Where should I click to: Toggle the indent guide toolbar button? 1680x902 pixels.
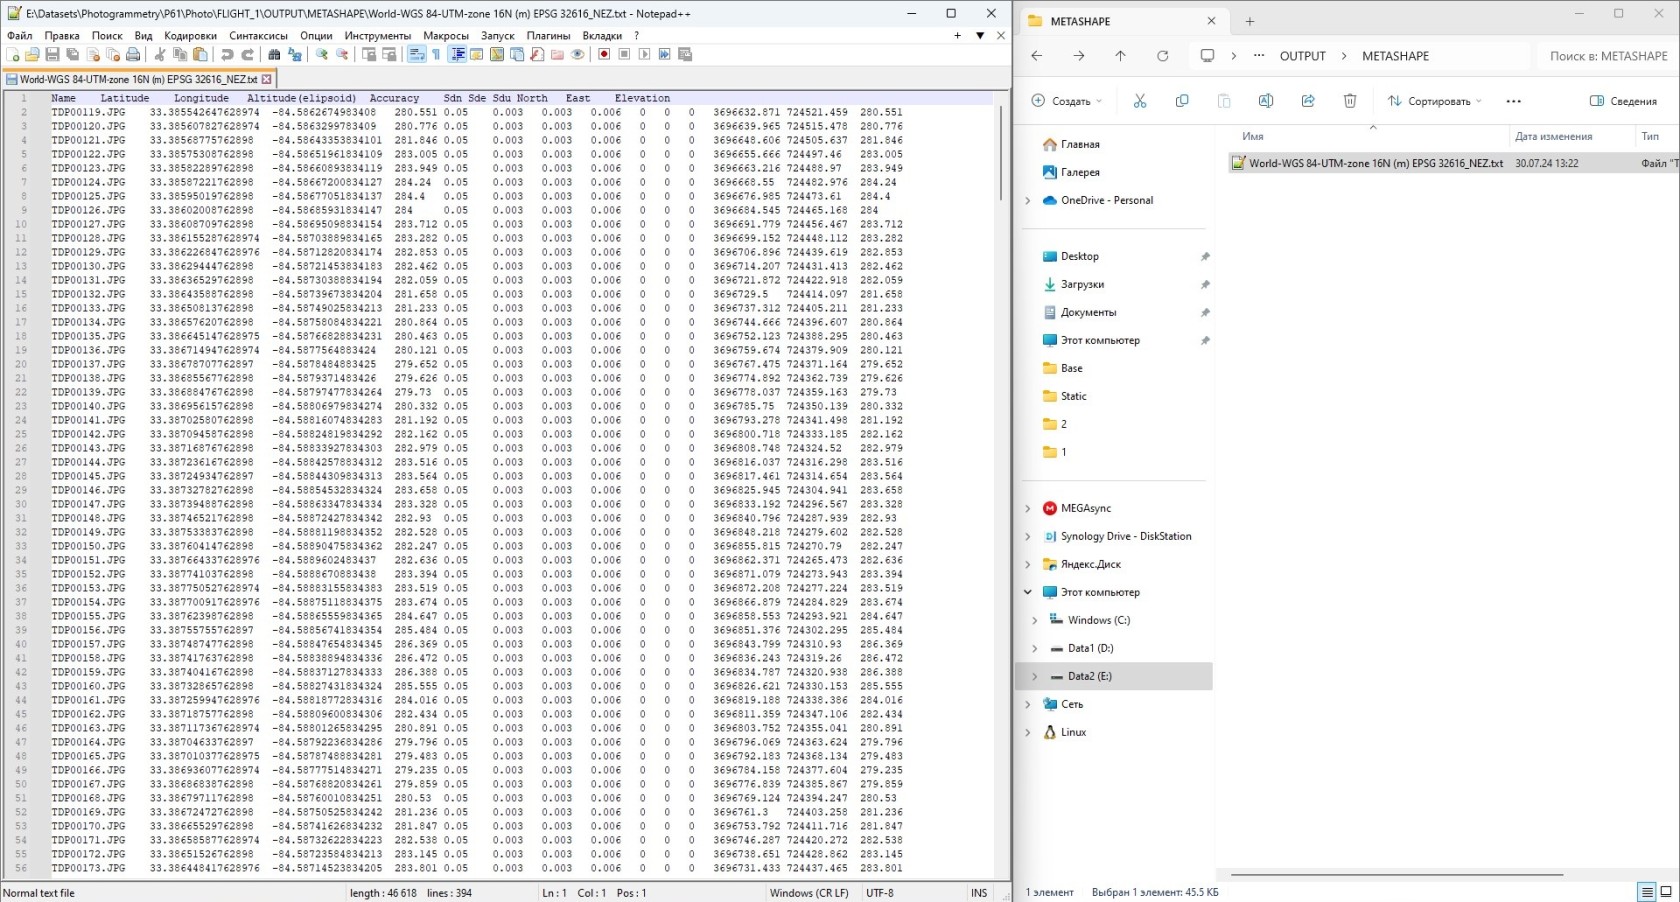point(458,54)
